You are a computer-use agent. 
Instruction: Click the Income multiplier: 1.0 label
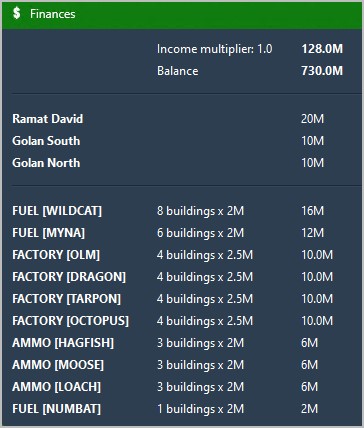pyautogui.click(x=215, y=49)
